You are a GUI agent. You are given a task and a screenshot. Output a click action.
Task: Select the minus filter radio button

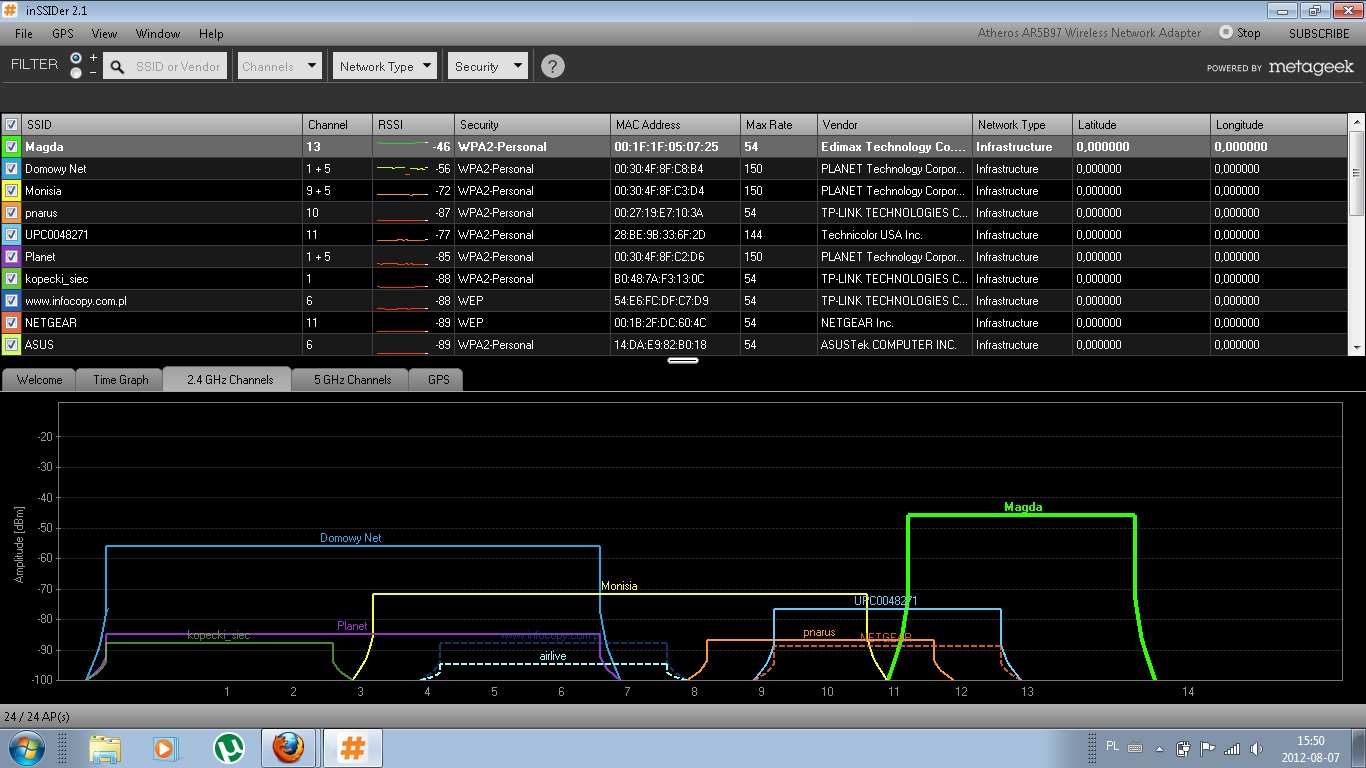click(76, 73)
